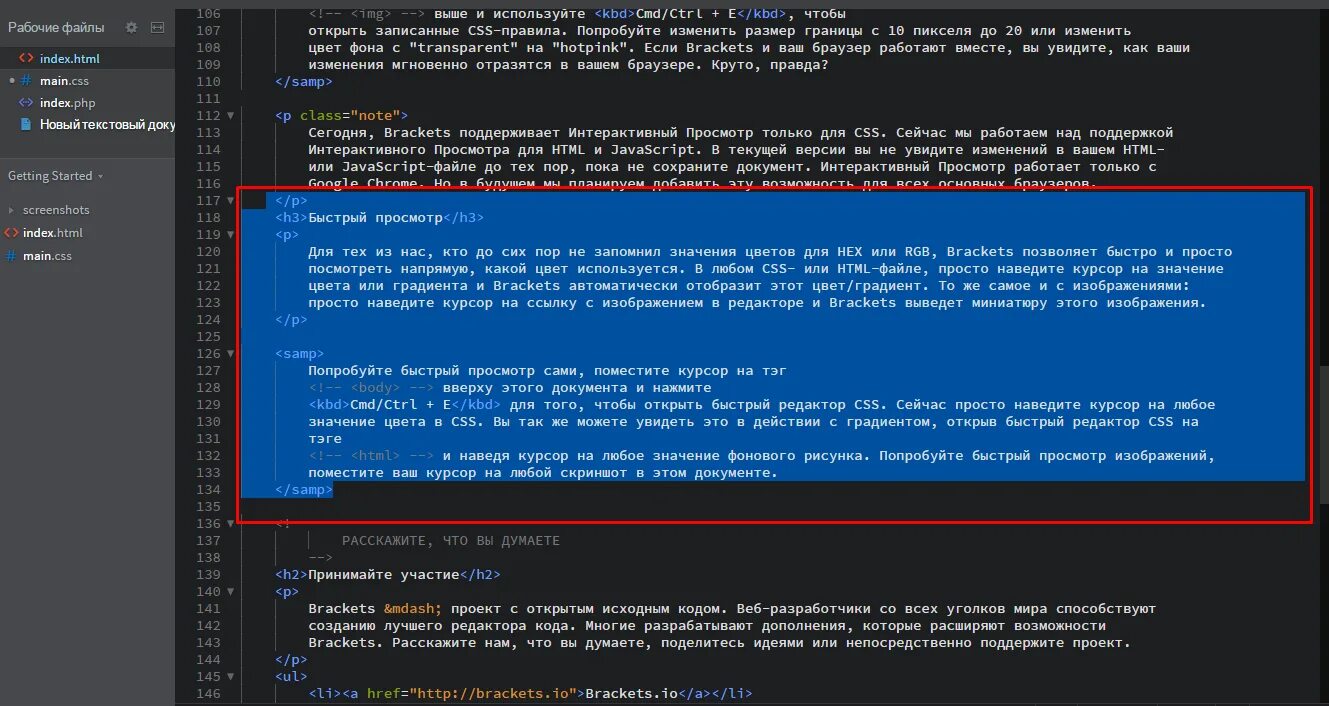Click the class="note" attribute on line 112

tap(350, 116)
